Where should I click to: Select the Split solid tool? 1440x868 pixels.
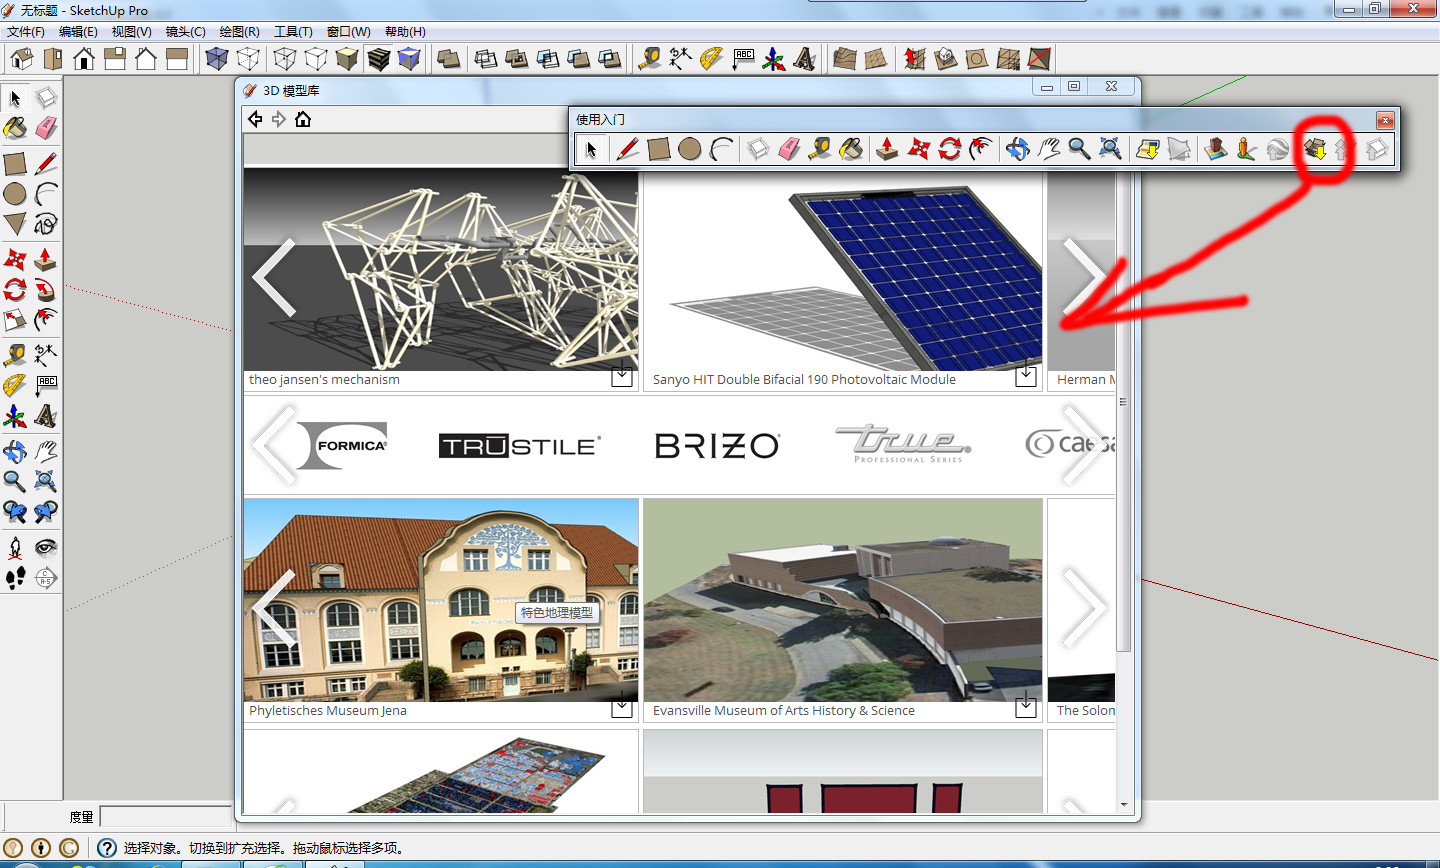pos(610,59)
